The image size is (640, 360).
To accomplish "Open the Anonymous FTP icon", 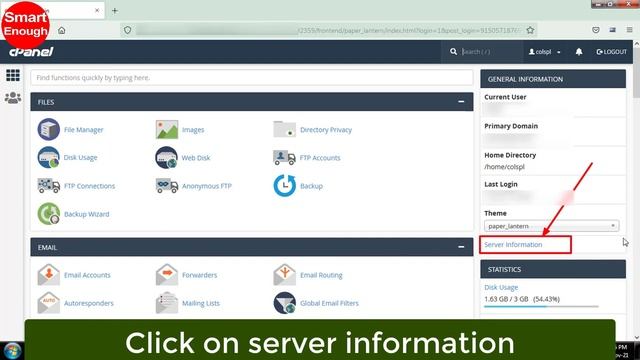I will tap(167, 186).
